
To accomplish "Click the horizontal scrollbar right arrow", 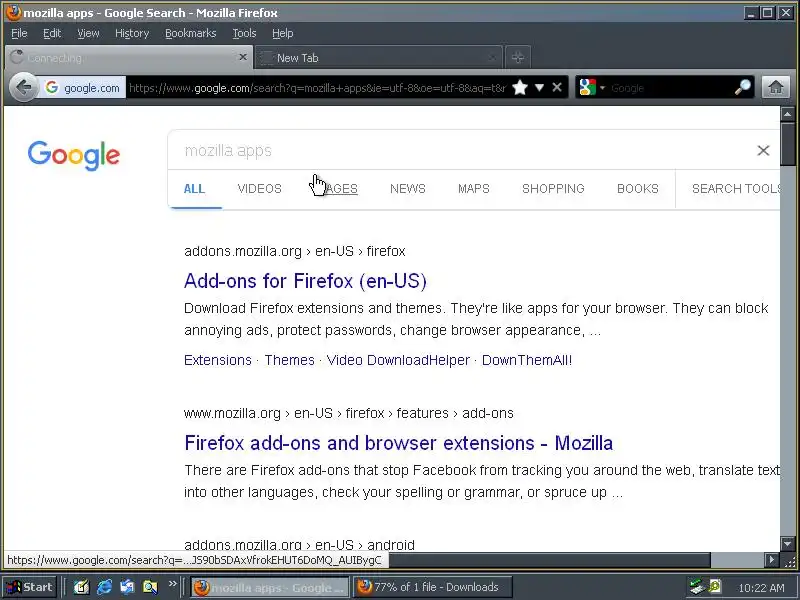I will [771, 560].
